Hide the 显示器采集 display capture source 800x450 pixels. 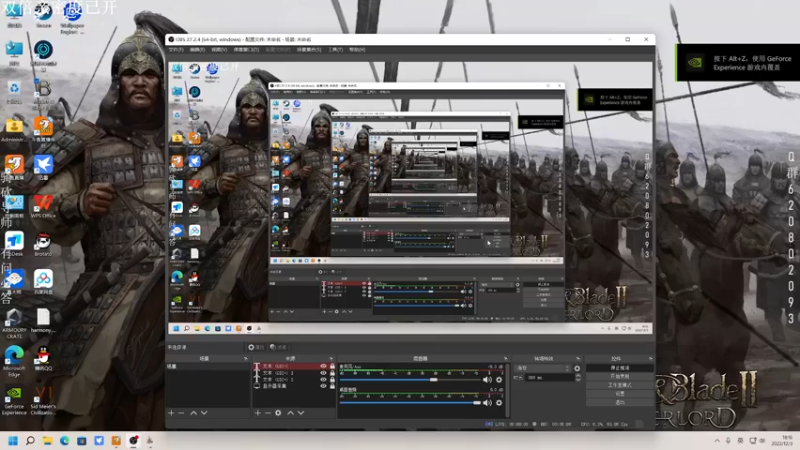(323, 386)
